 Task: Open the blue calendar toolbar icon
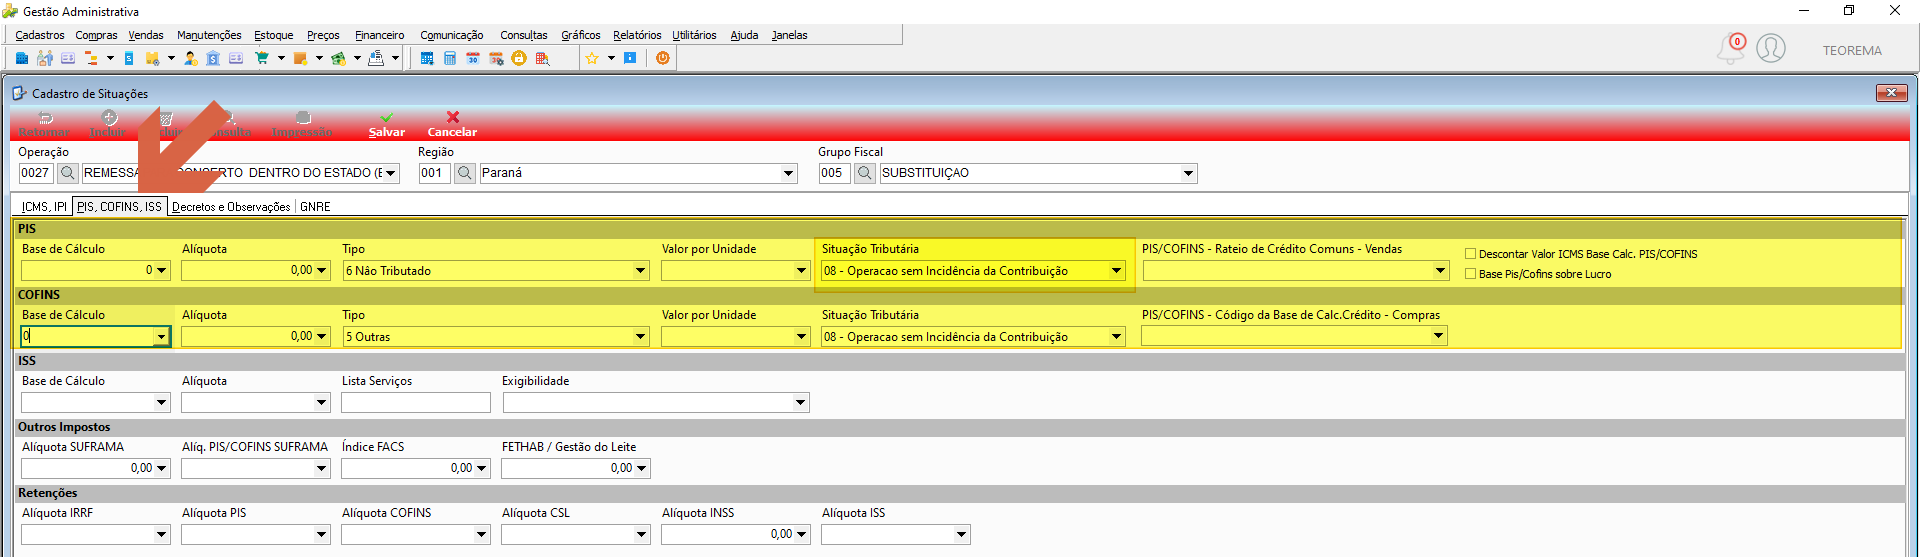click(x=427, y=58)
